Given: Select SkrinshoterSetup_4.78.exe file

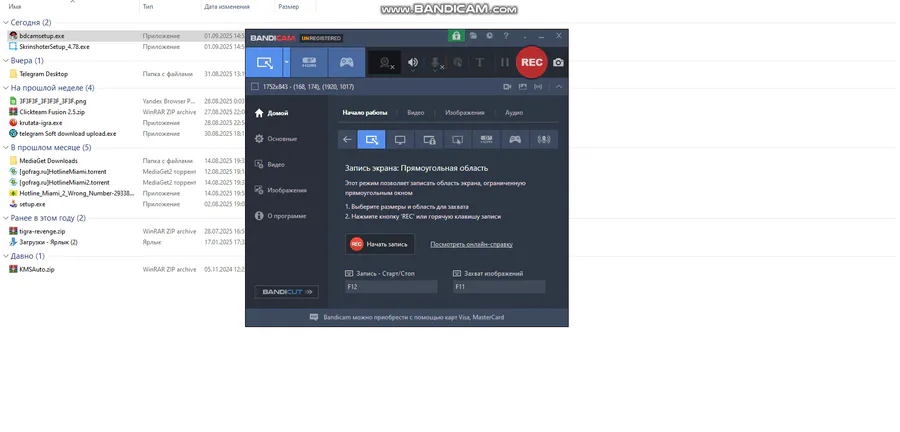Looking at the screenshot, I should click(x=54, y=46).
